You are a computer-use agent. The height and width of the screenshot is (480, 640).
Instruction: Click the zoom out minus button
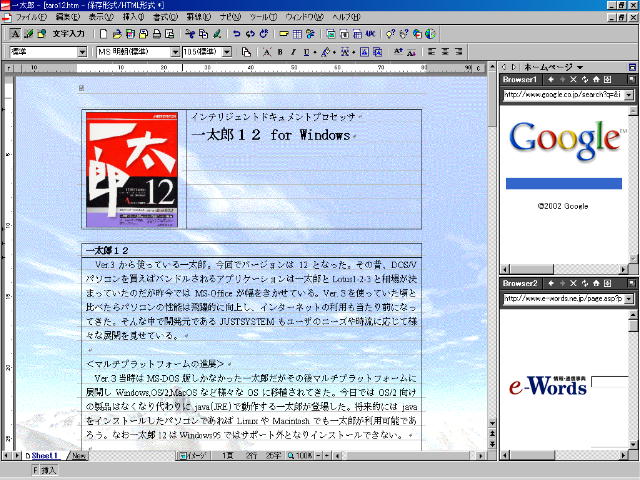coord(319,456)
